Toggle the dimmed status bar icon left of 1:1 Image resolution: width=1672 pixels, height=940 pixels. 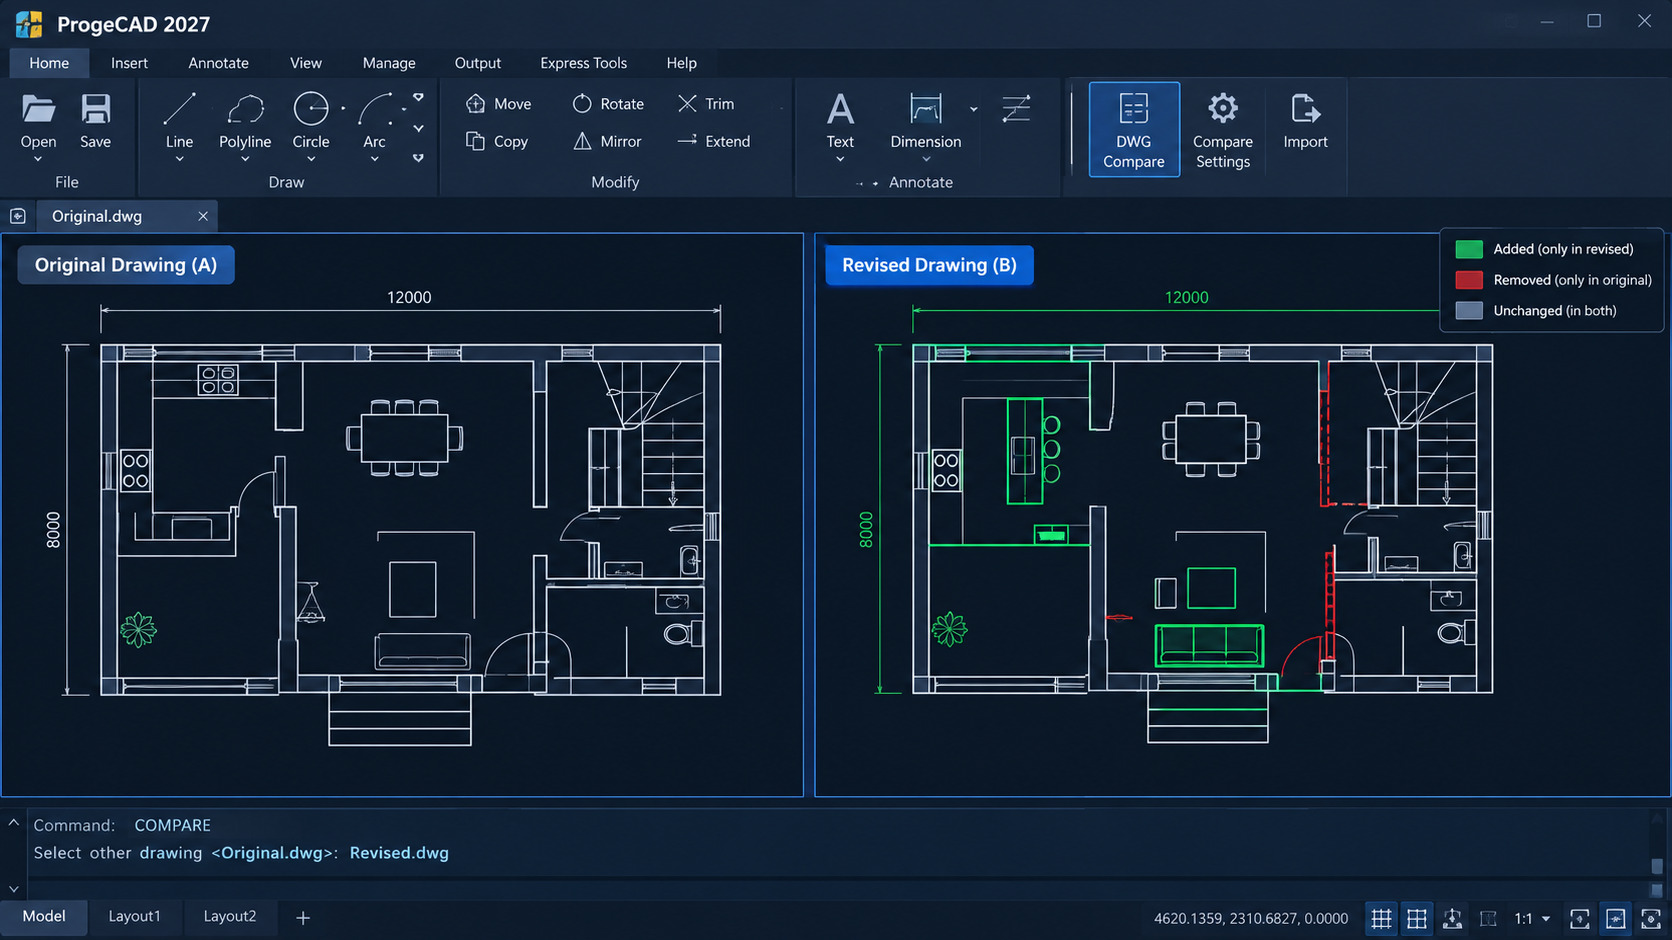pos(1488,918)
